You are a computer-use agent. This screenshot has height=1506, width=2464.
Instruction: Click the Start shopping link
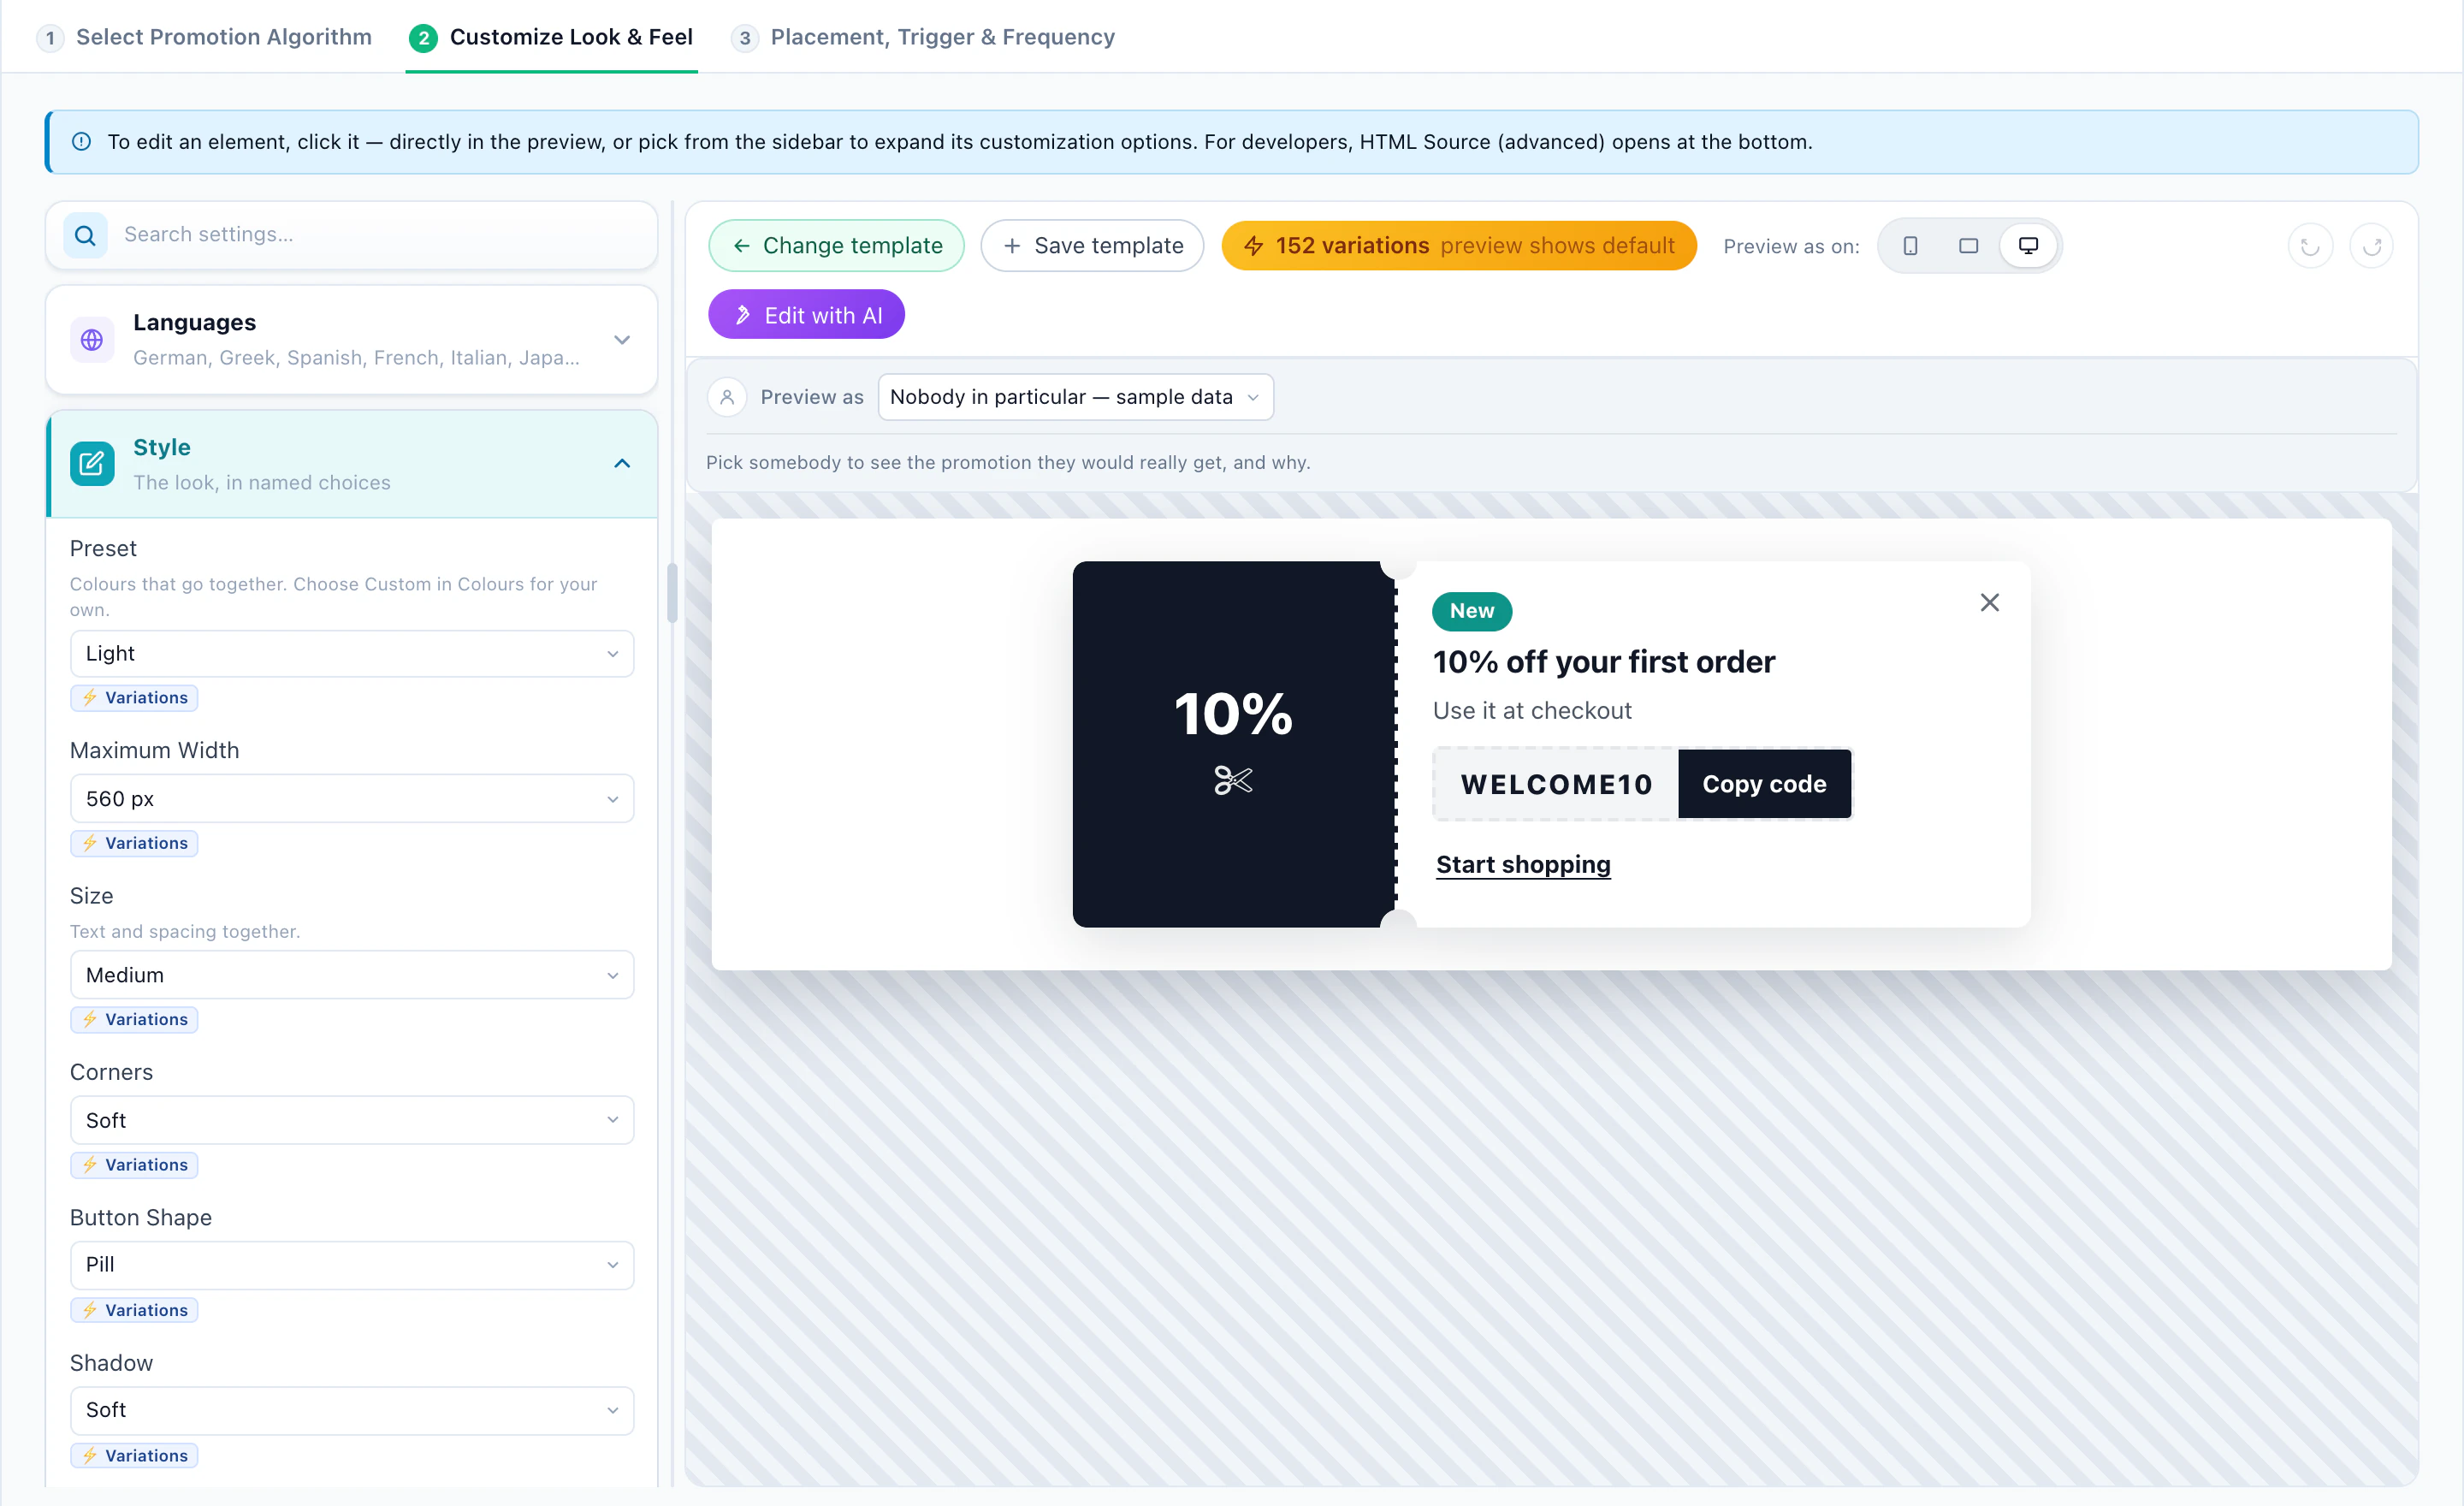[x=1523, y=864]
